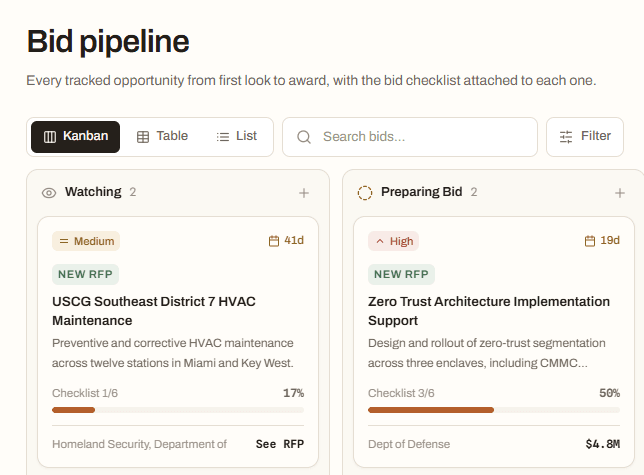Click the 41d deadline text
The image size is (644, 475).
294,240
